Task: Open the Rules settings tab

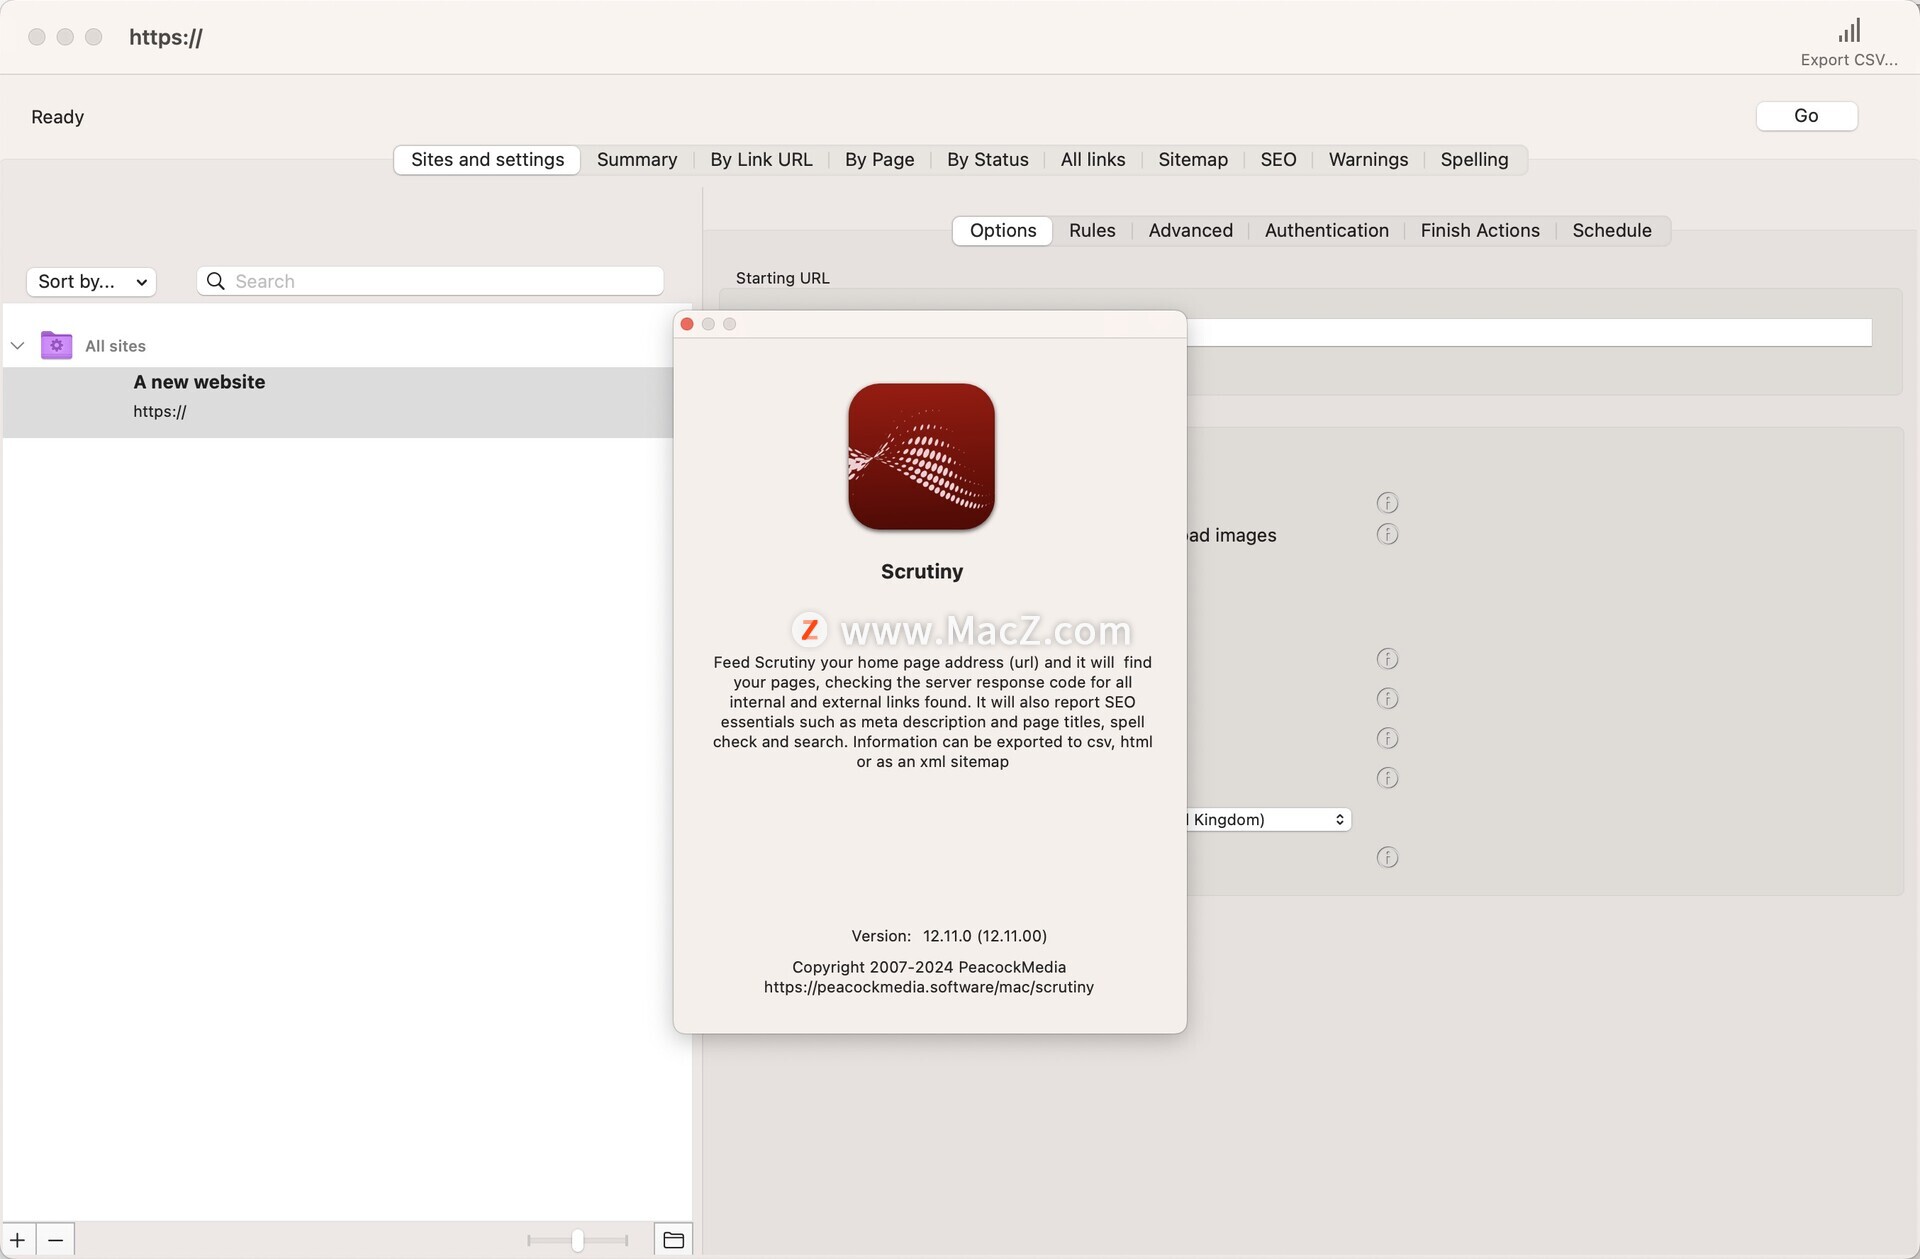Action: point(1091,231)
